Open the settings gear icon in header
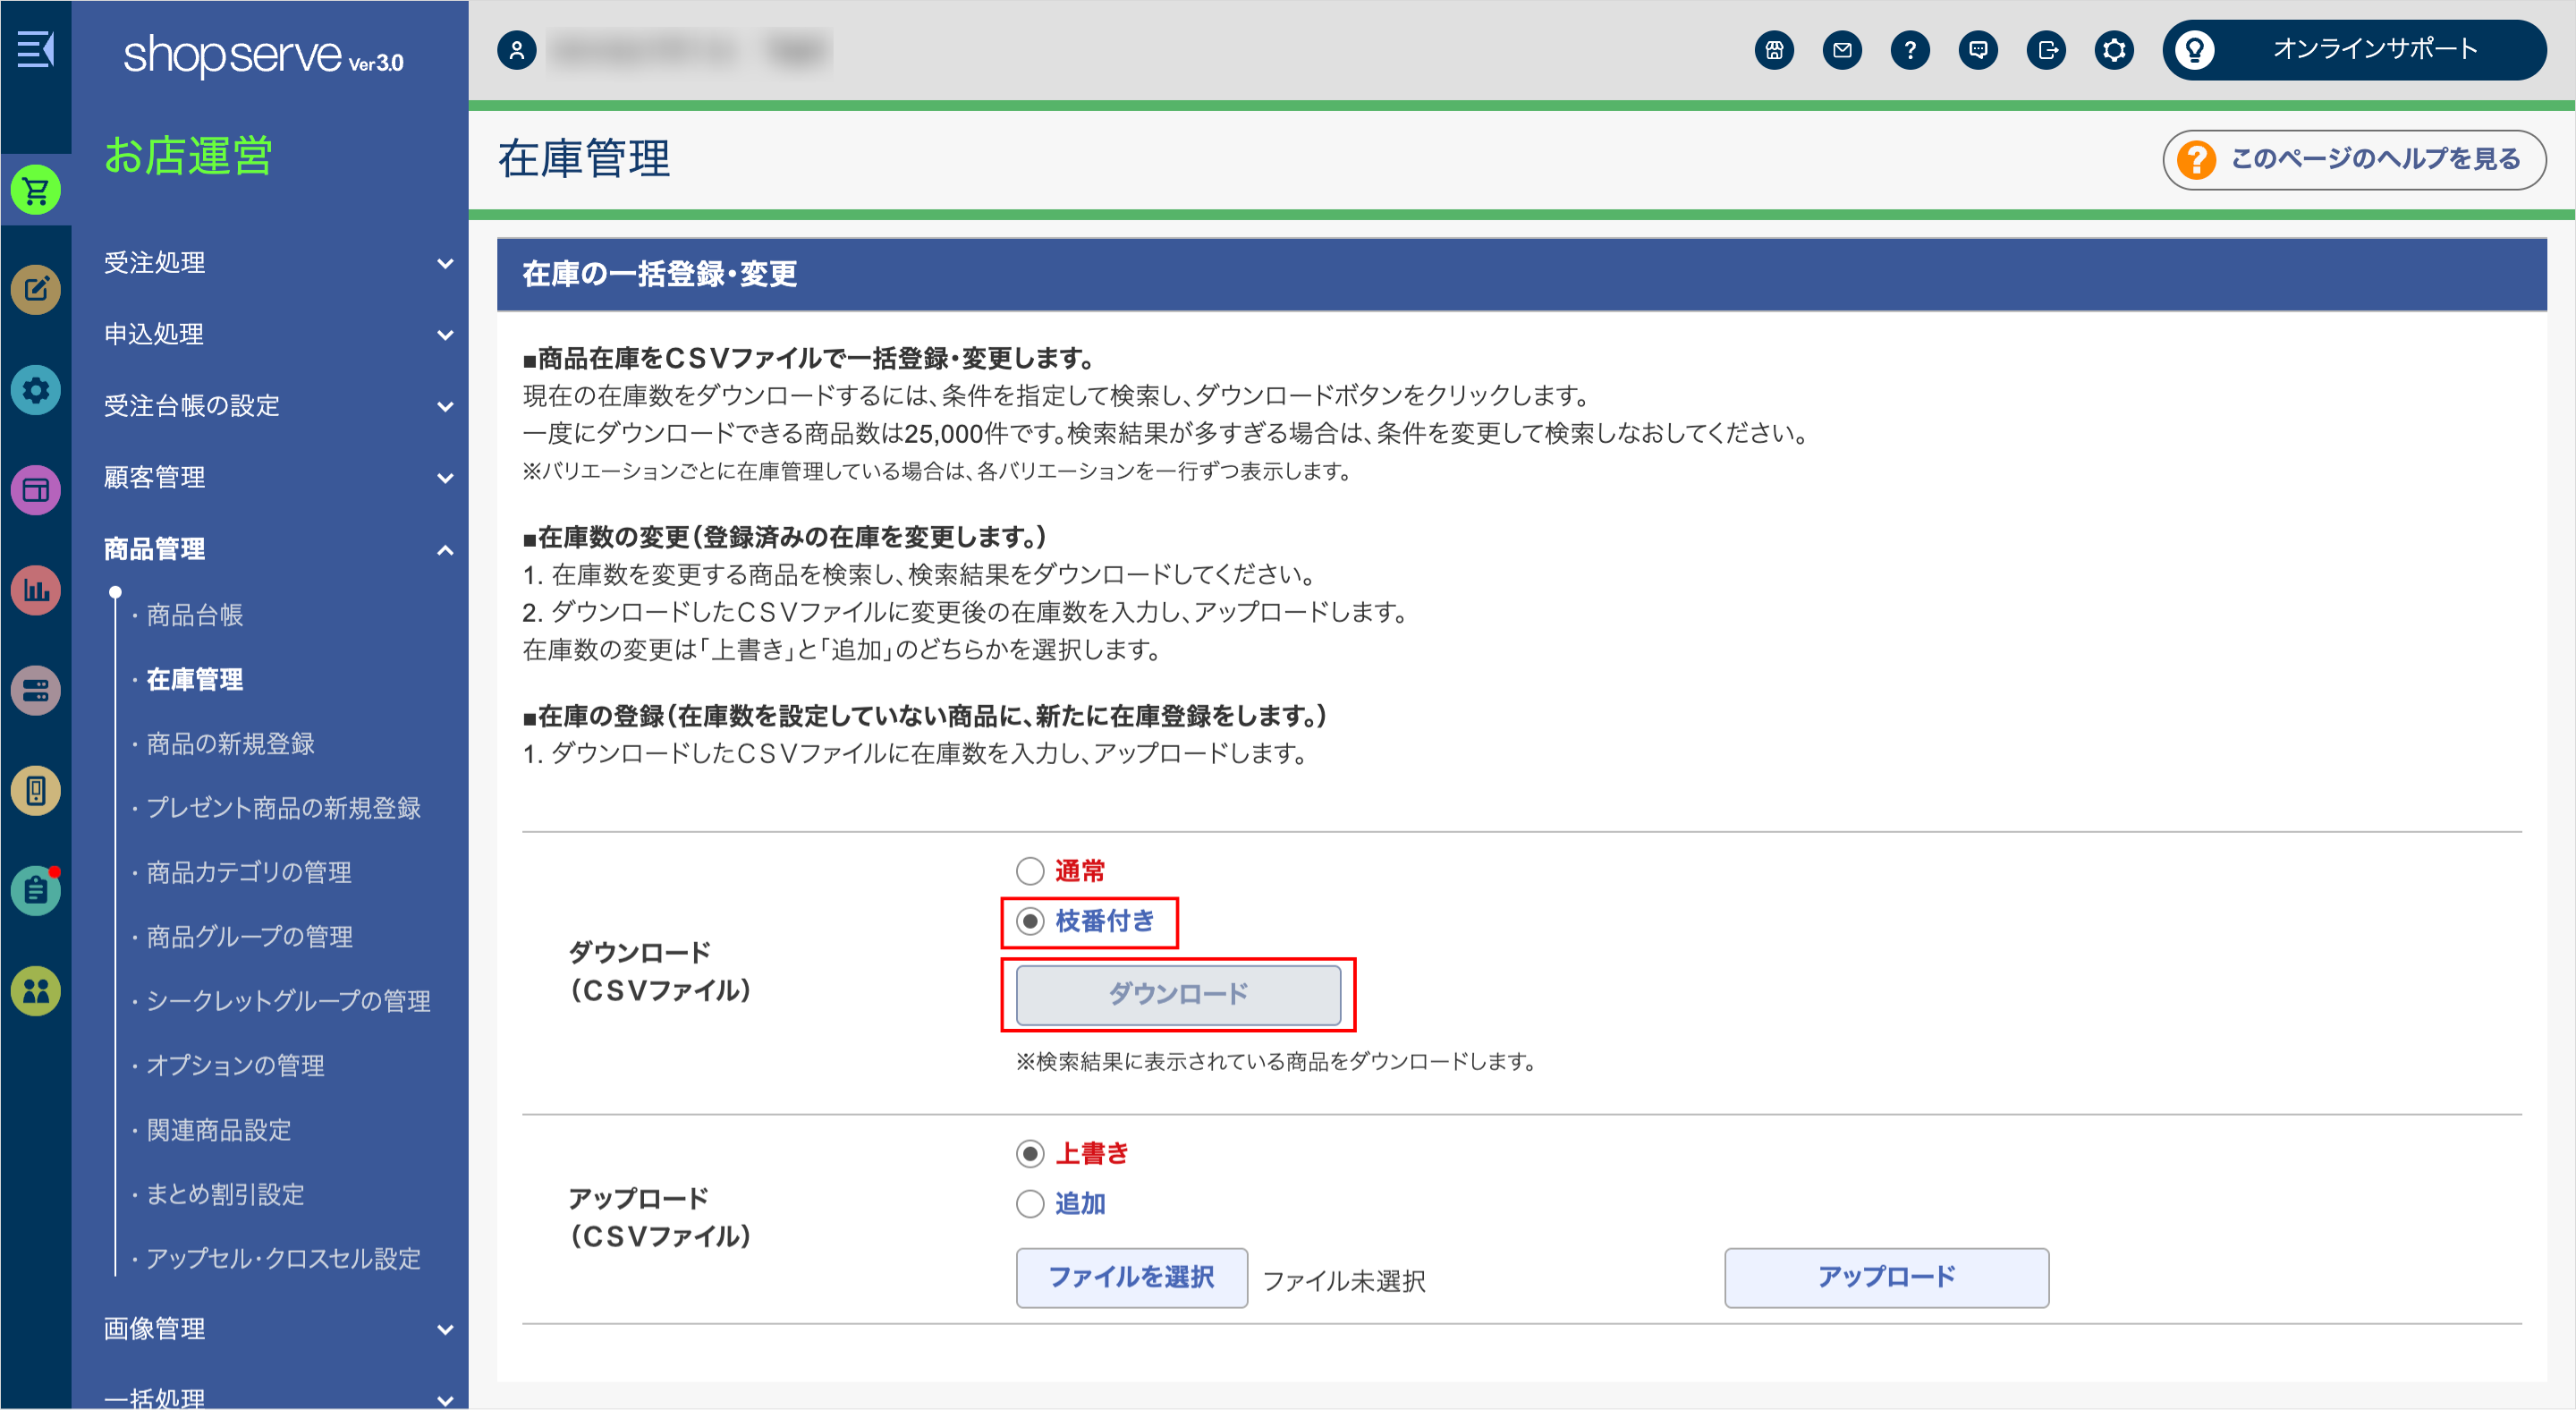2576x1410 pixels. [x=2114, y=50]
